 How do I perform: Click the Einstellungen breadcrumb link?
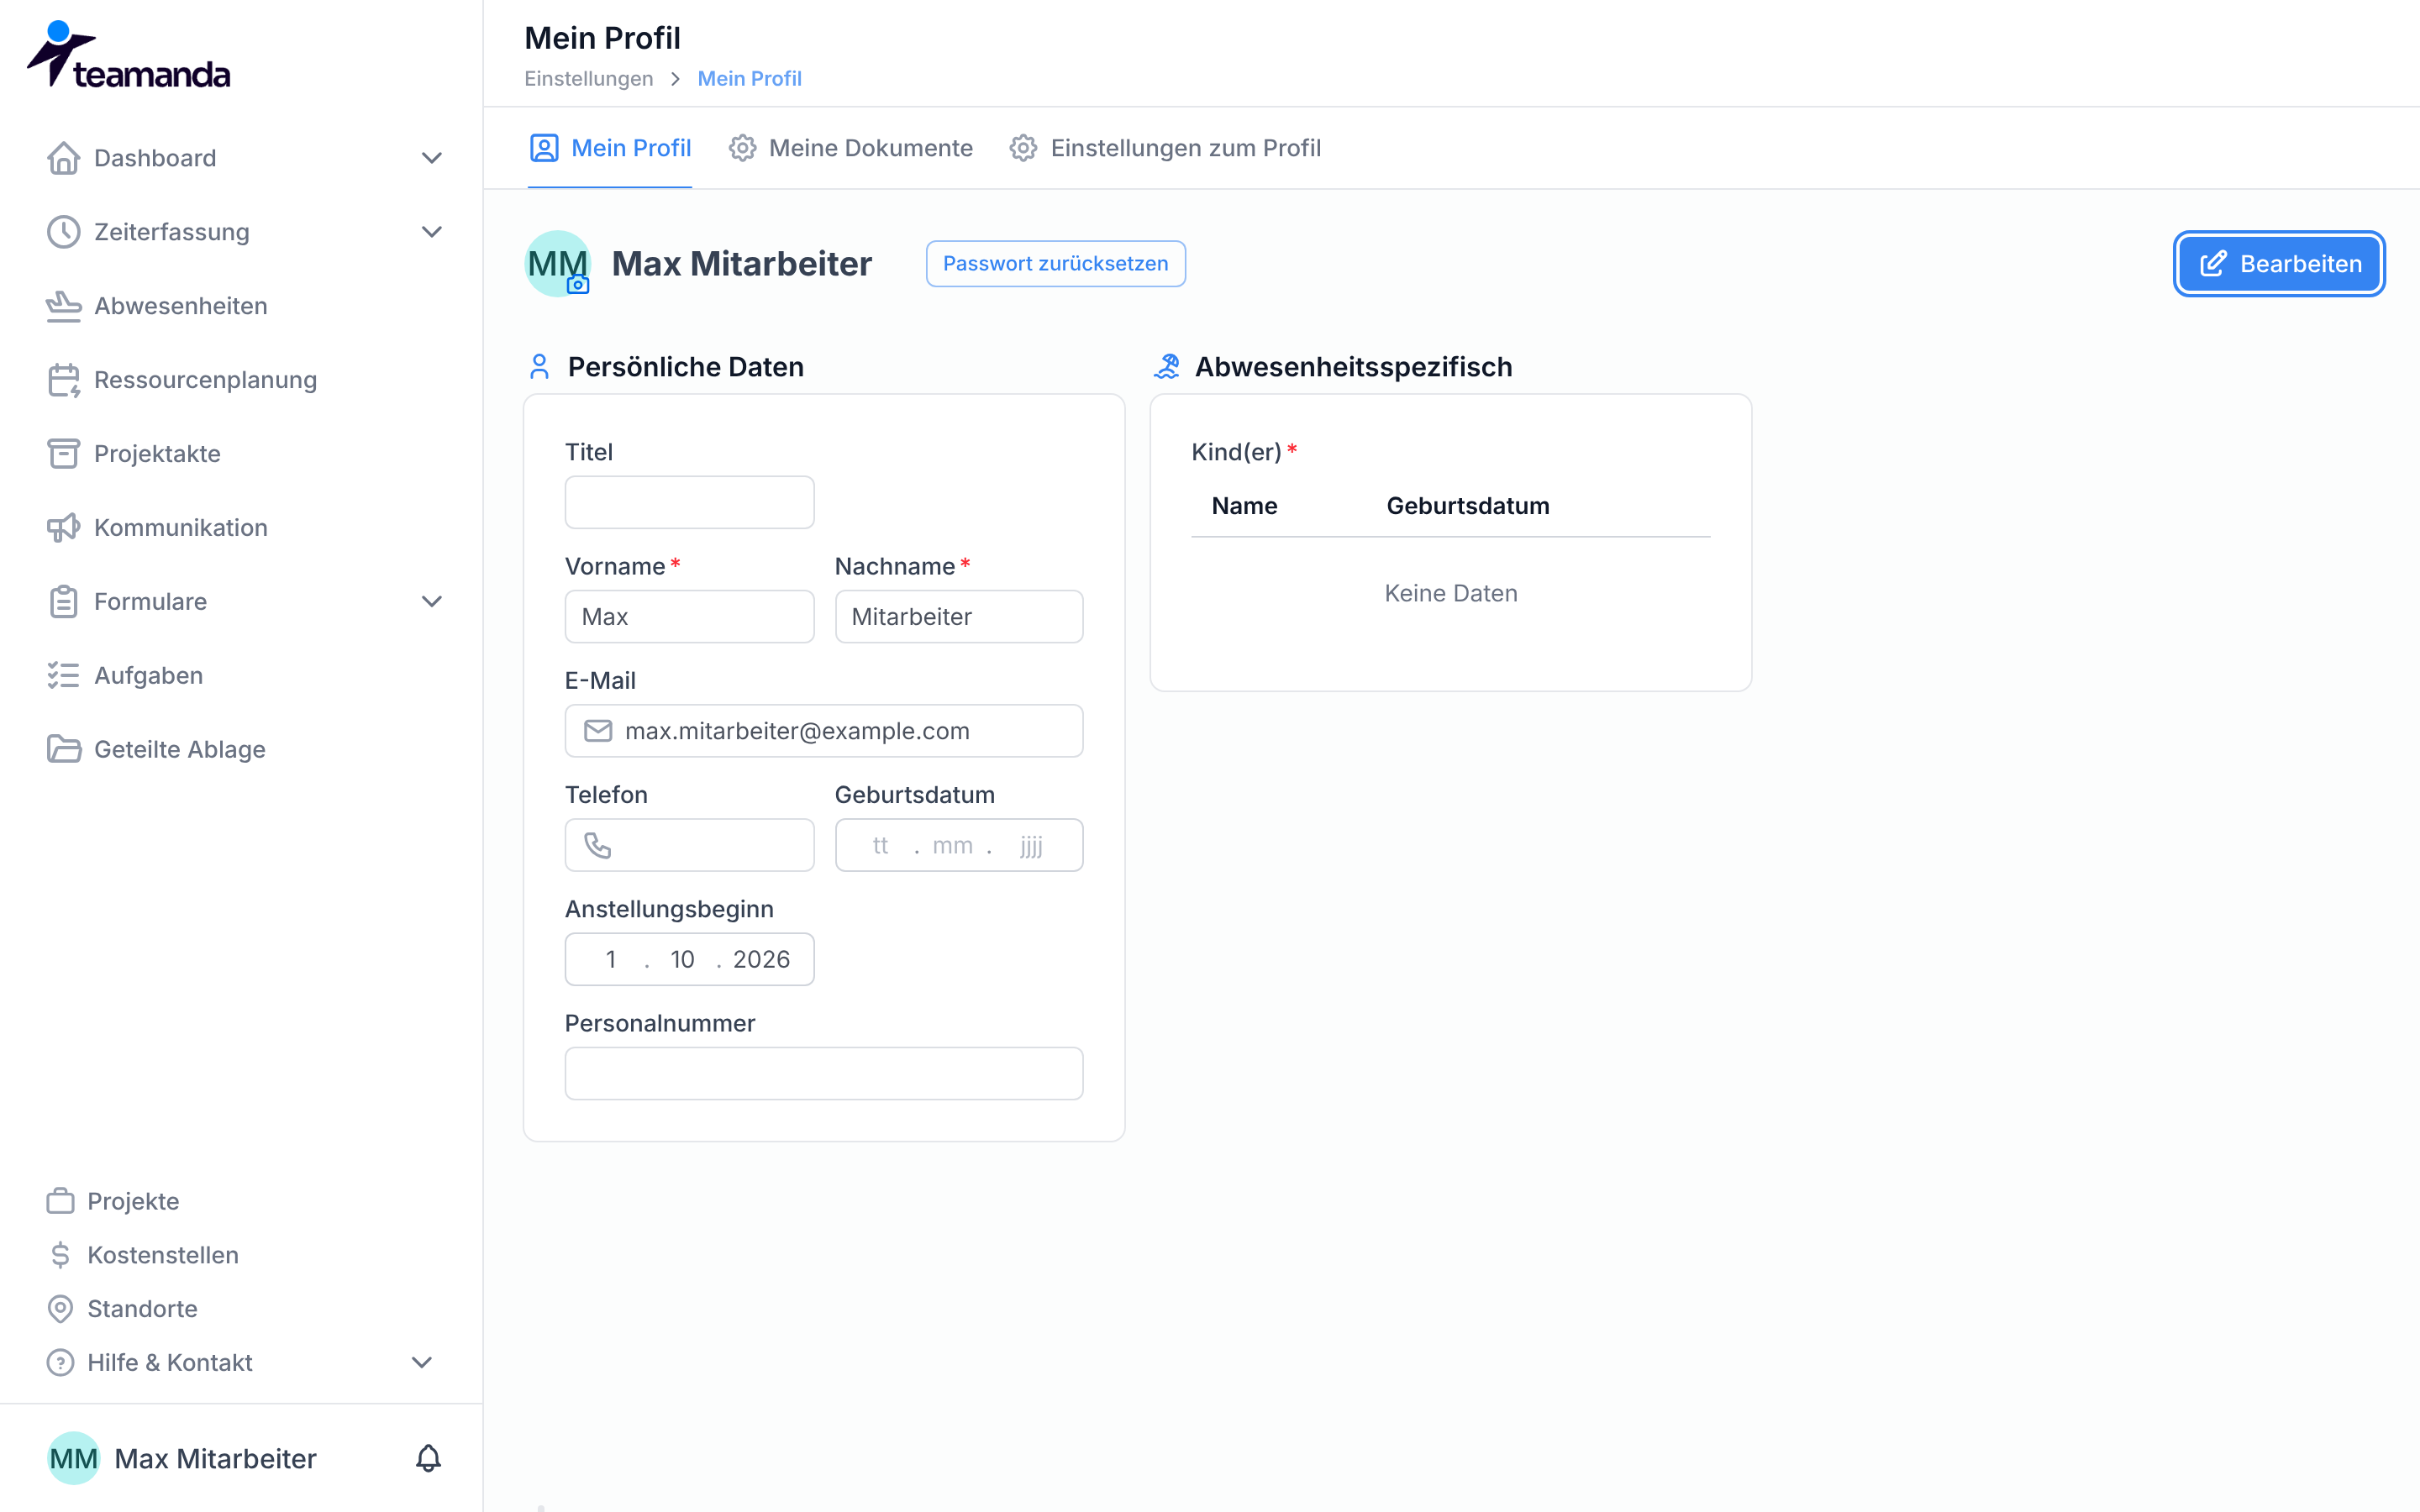point(588,79)
